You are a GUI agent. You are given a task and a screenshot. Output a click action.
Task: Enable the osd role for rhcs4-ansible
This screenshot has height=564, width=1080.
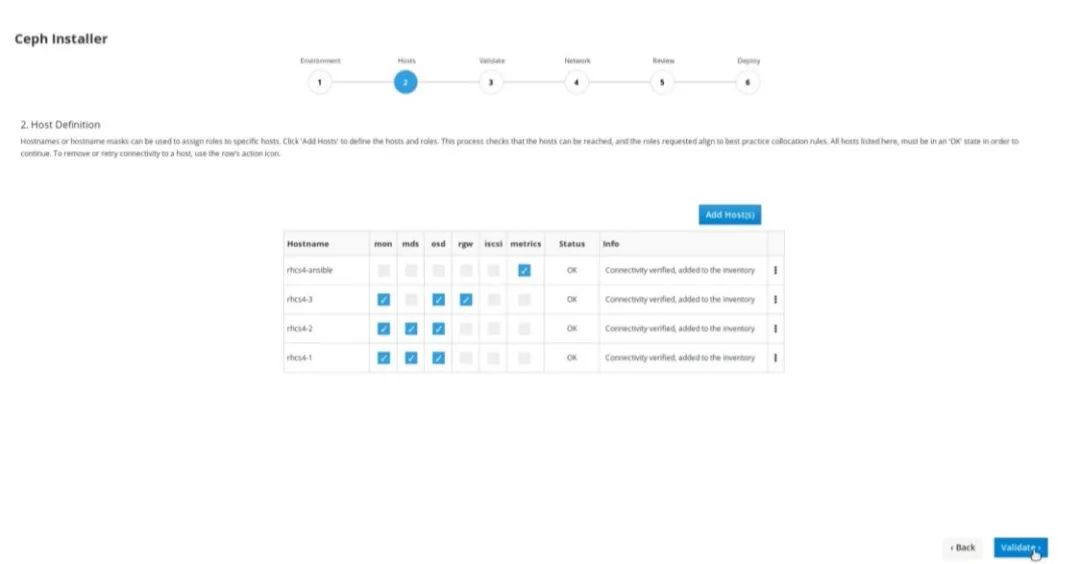pos(438,271)
